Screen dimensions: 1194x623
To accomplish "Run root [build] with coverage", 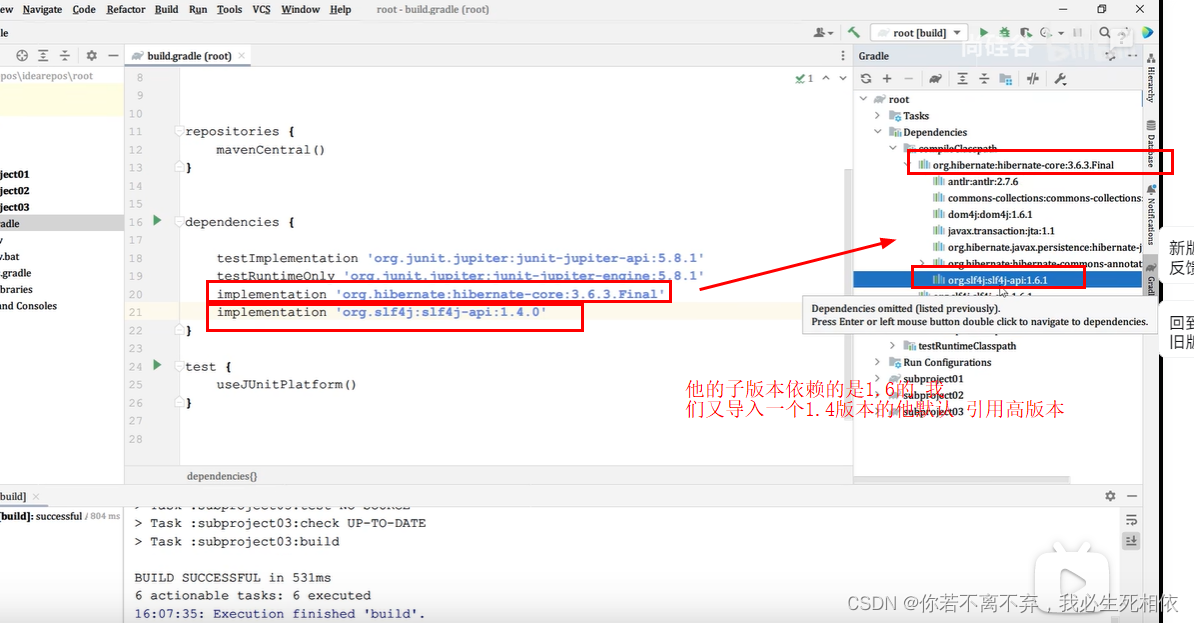I will coord(1026,33).
